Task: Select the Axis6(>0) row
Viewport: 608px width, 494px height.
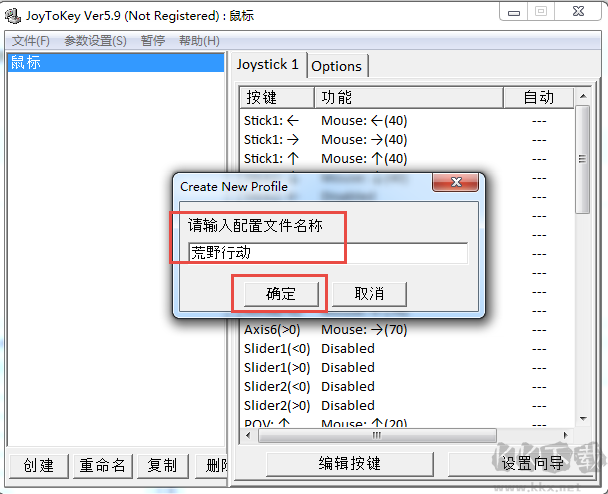Action: tap(407, 330)
